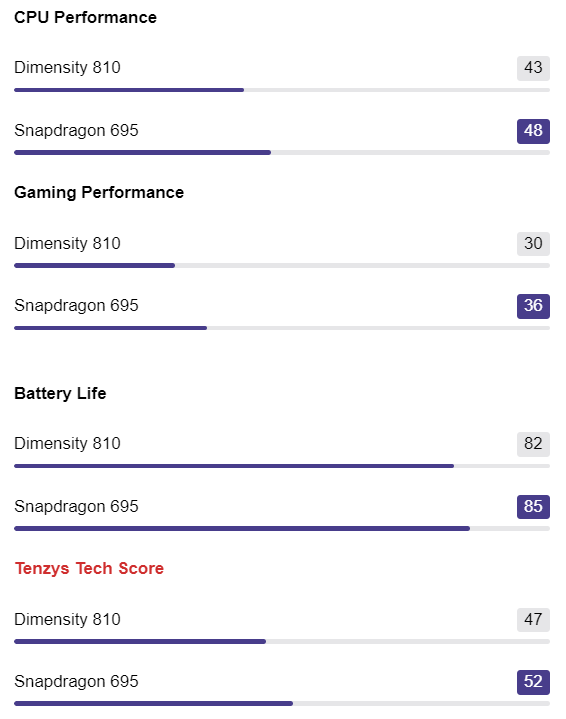Click the Dimensity 810 gaming performance bar
Viewport: 566px width, 719px height.
click(x=282, y=265)
